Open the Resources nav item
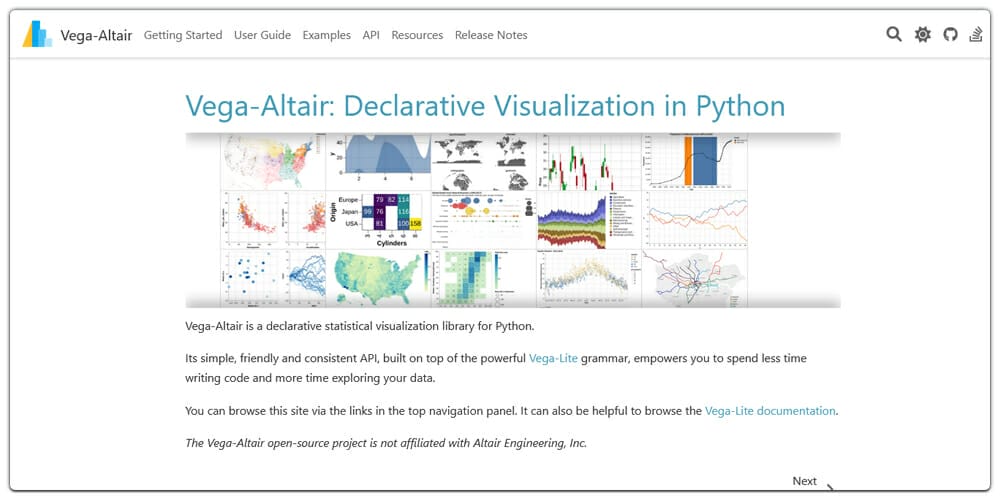1000x500 pixels. [x=417, y=35]
